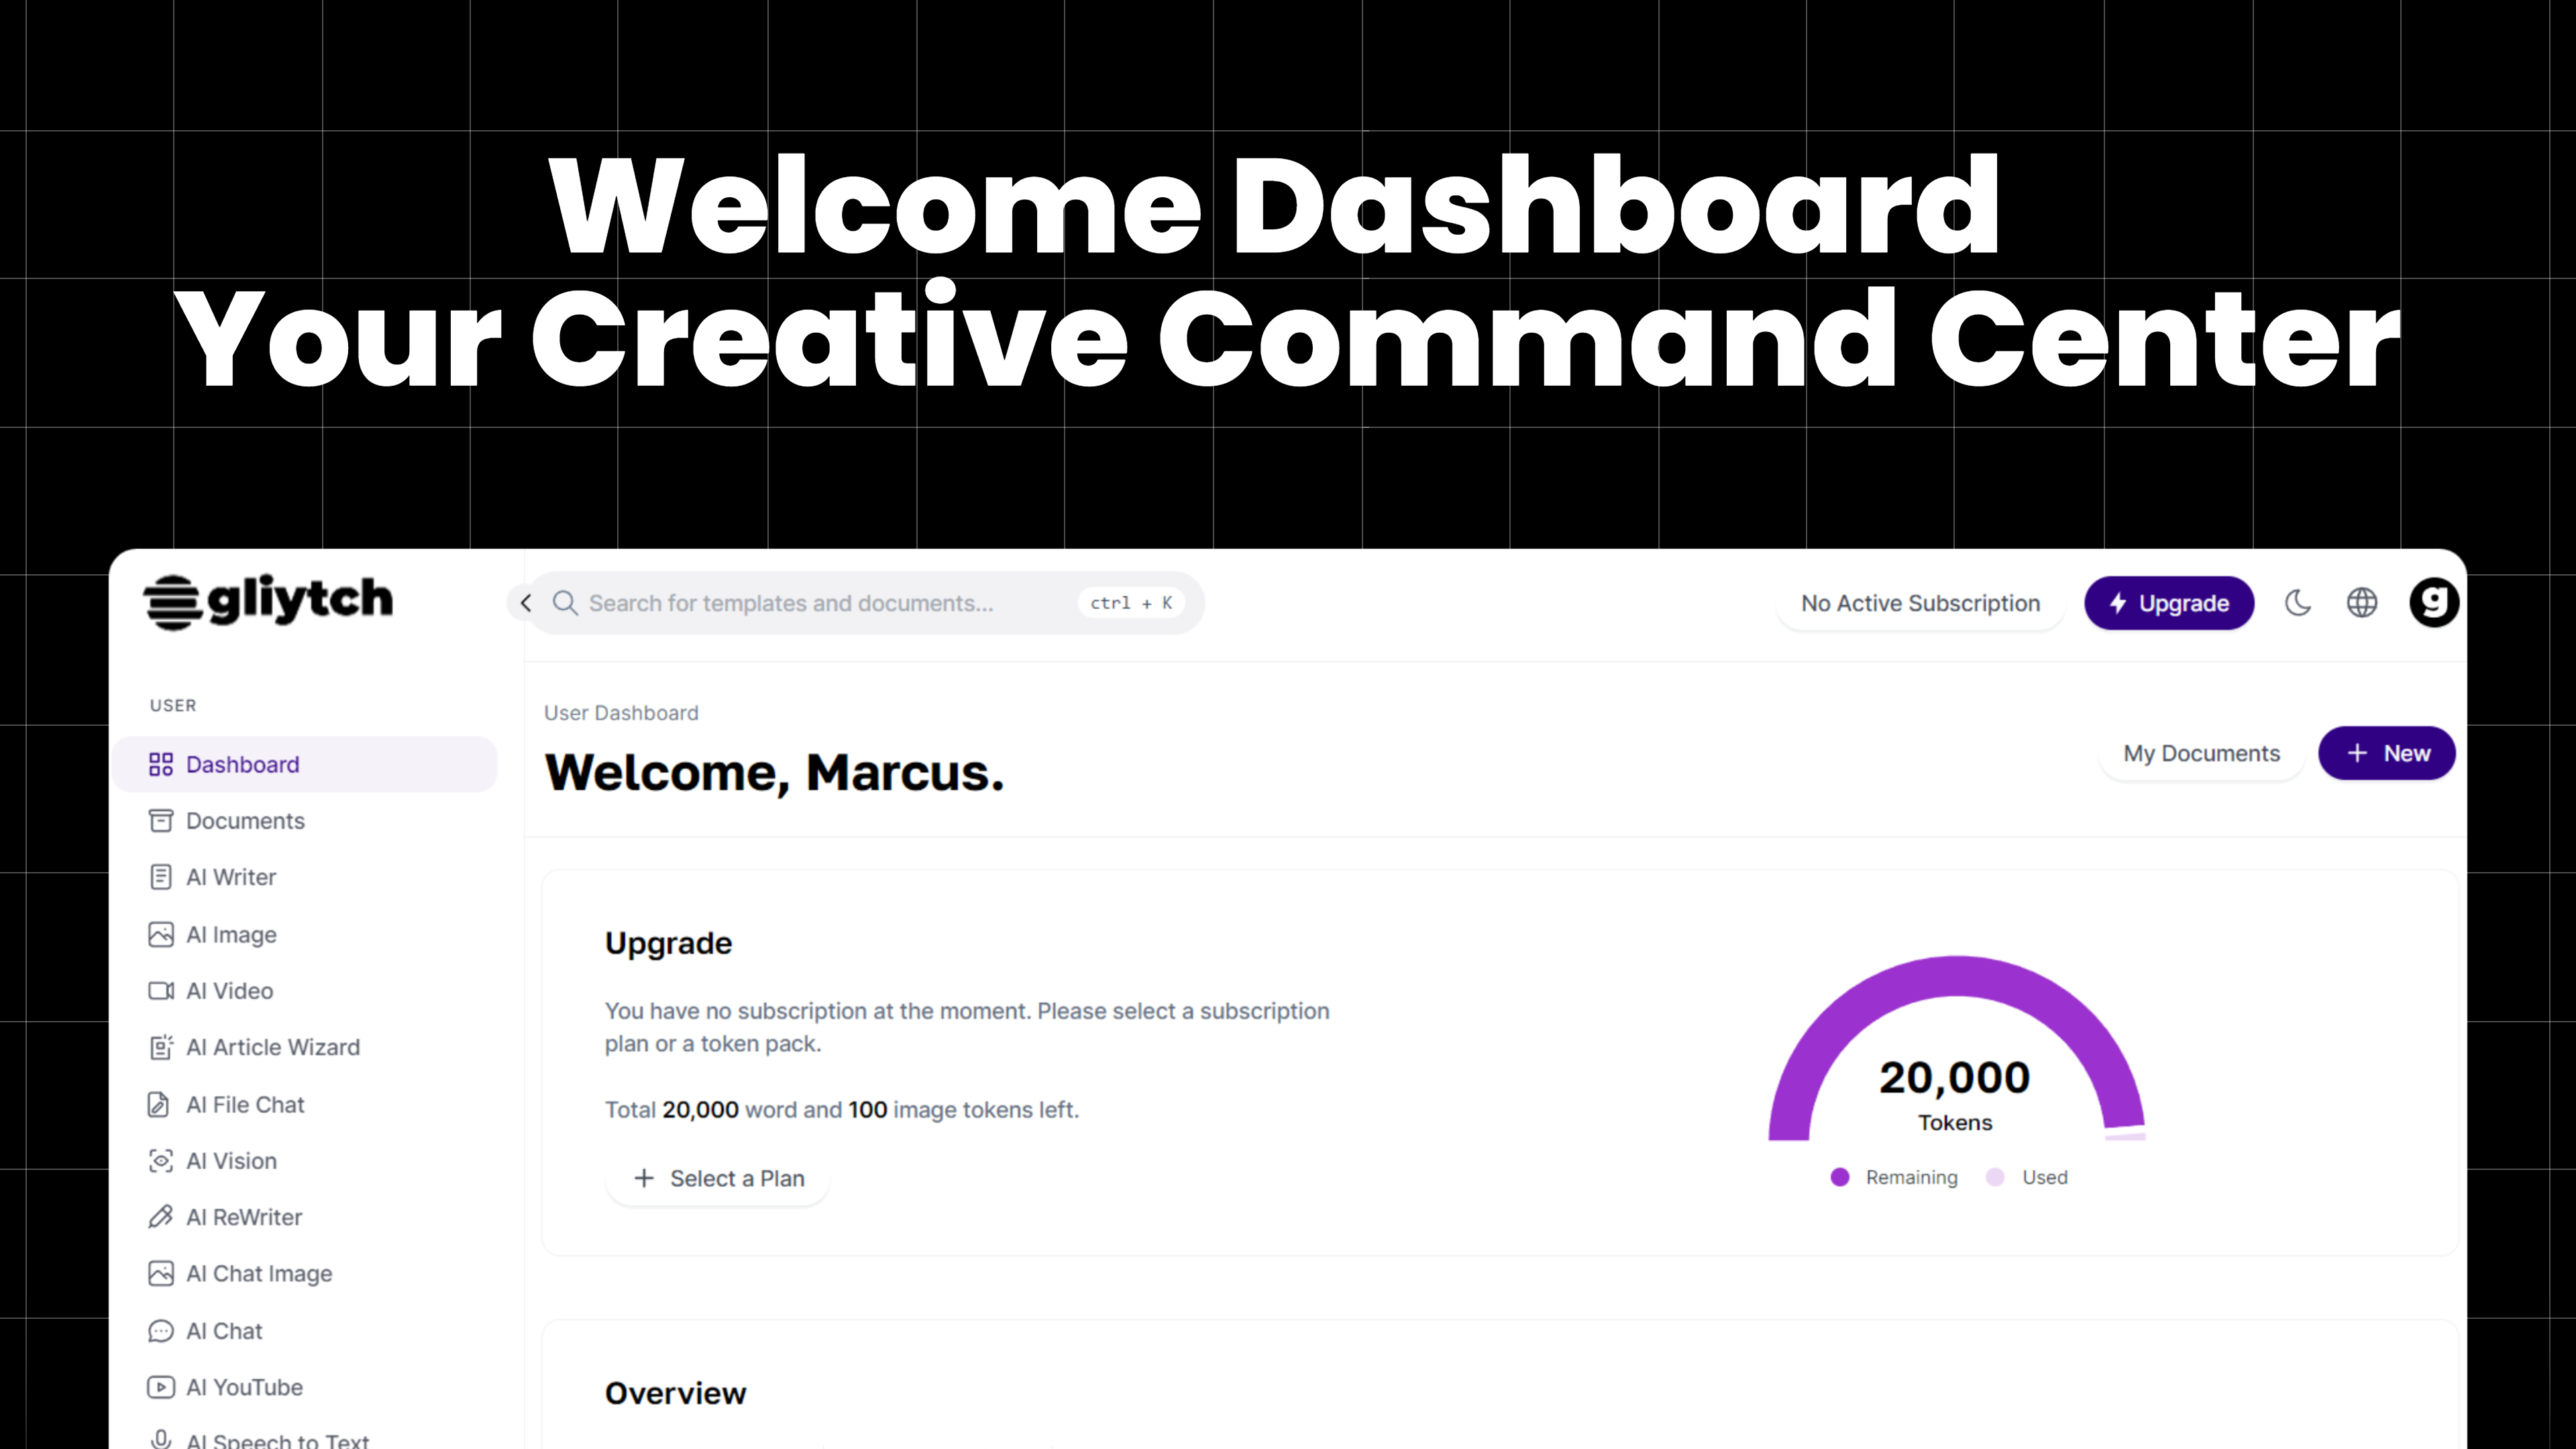This screenshot has height=1449, width=2576.
Task: Select the Dashboard menu item
Action: 242,764
